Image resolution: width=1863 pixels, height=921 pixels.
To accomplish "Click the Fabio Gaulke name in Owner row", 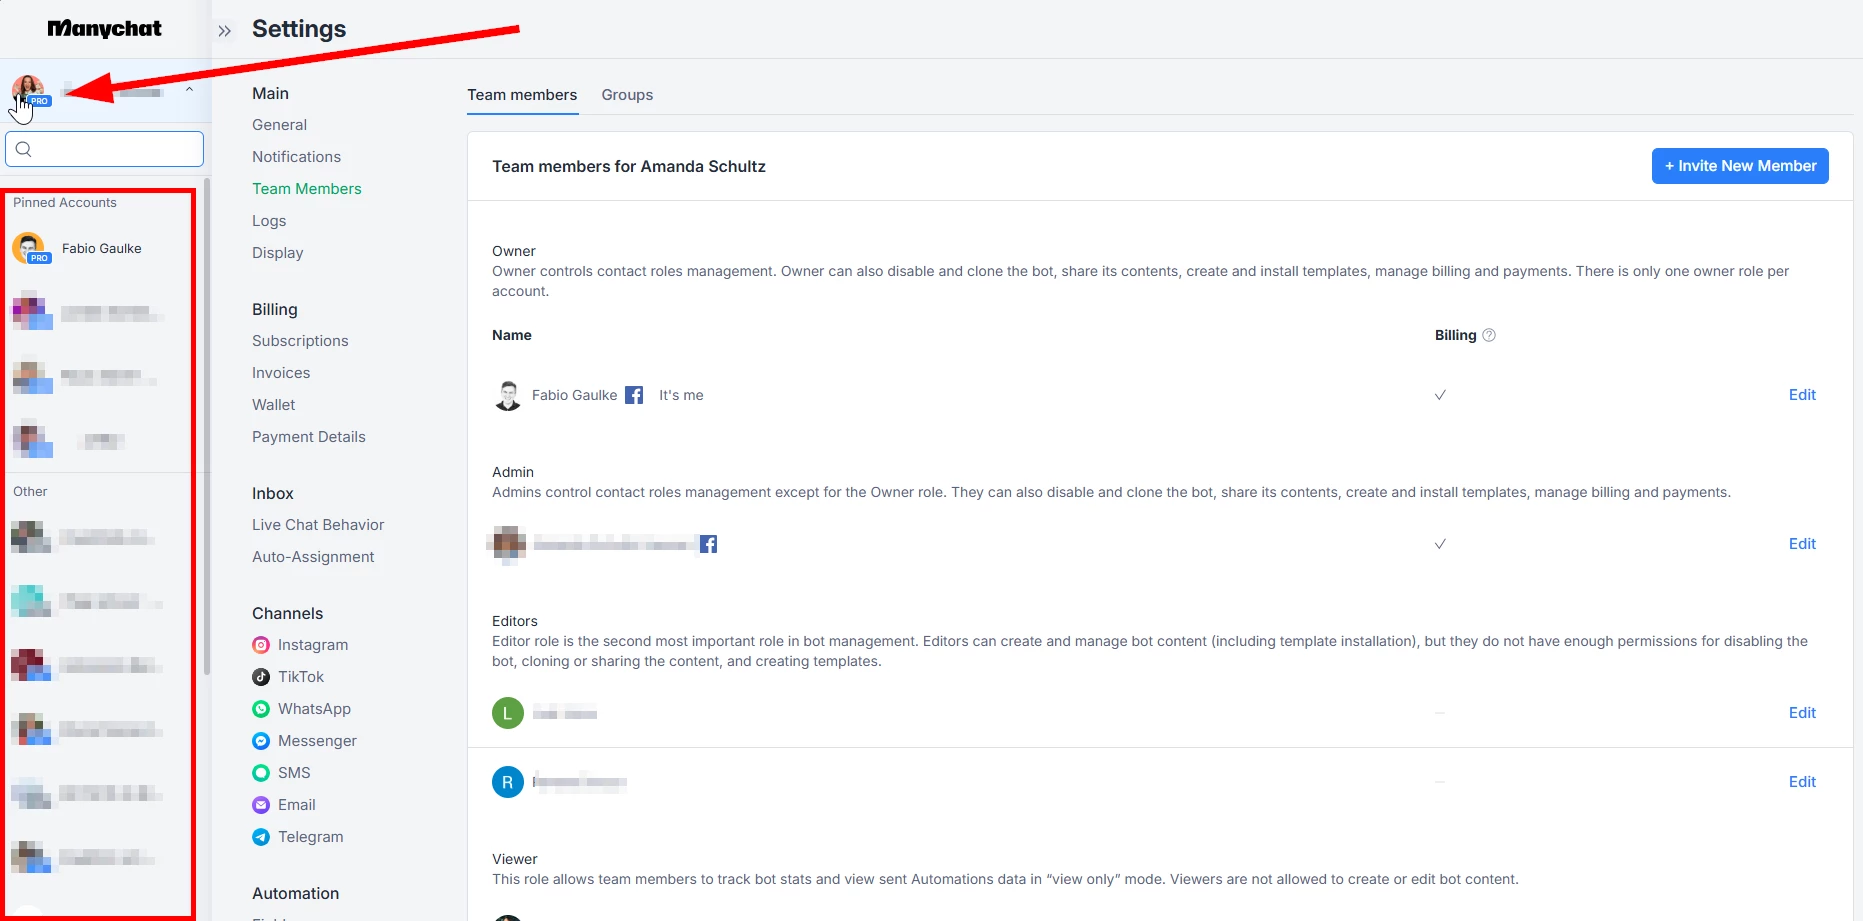I will 574,395.
